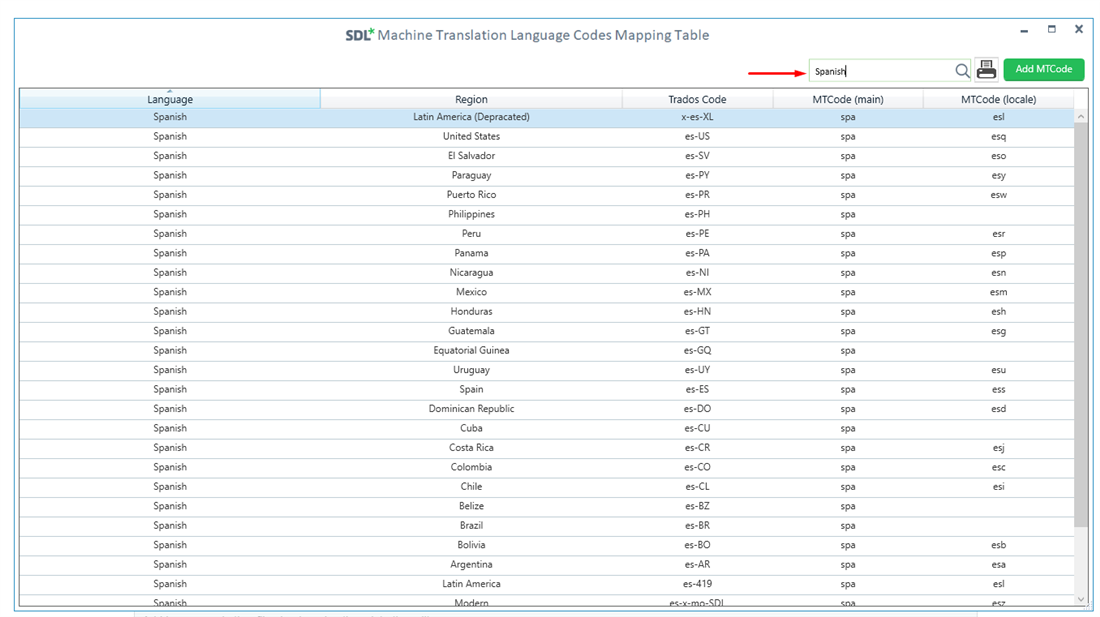Screen dimensions: 1100x617
Task: Select the Chile region cell
Action: (x=471, y=487)
